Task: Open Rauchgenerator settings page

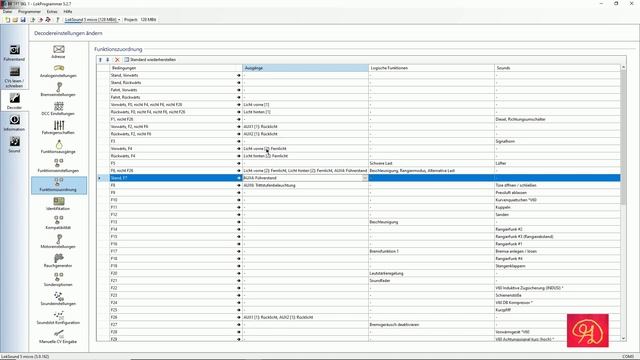Action: 59,261
